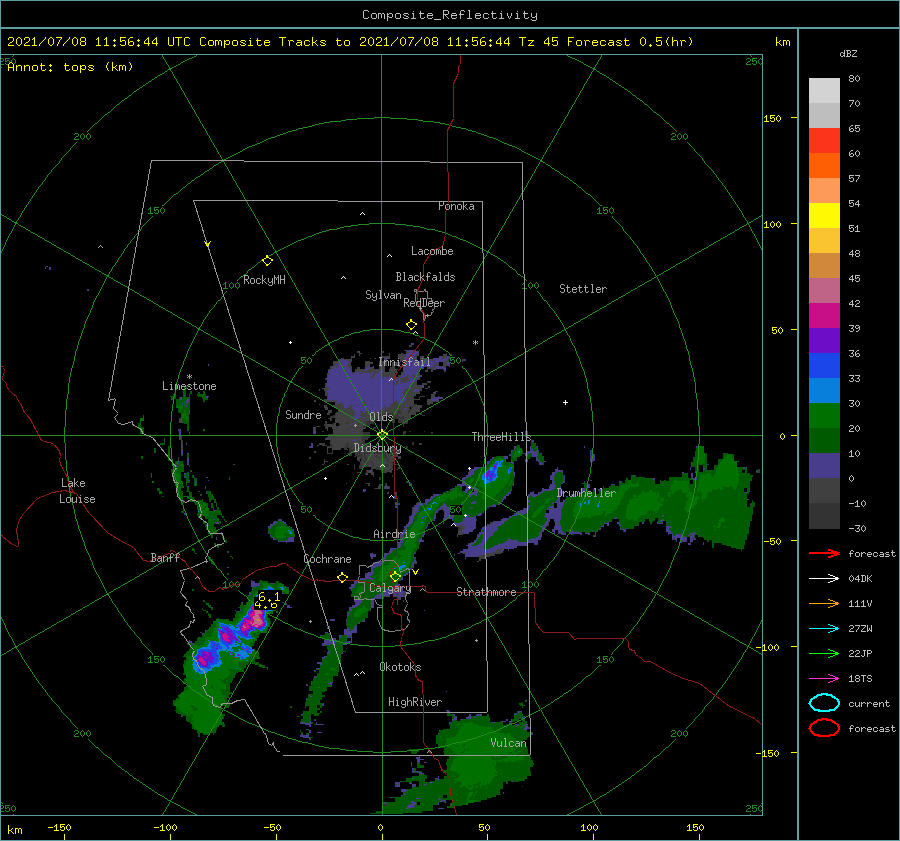Pick the magenta swatch between 42 and 39
This screenshot has width=900, height=841.
[x=824, y=315]
